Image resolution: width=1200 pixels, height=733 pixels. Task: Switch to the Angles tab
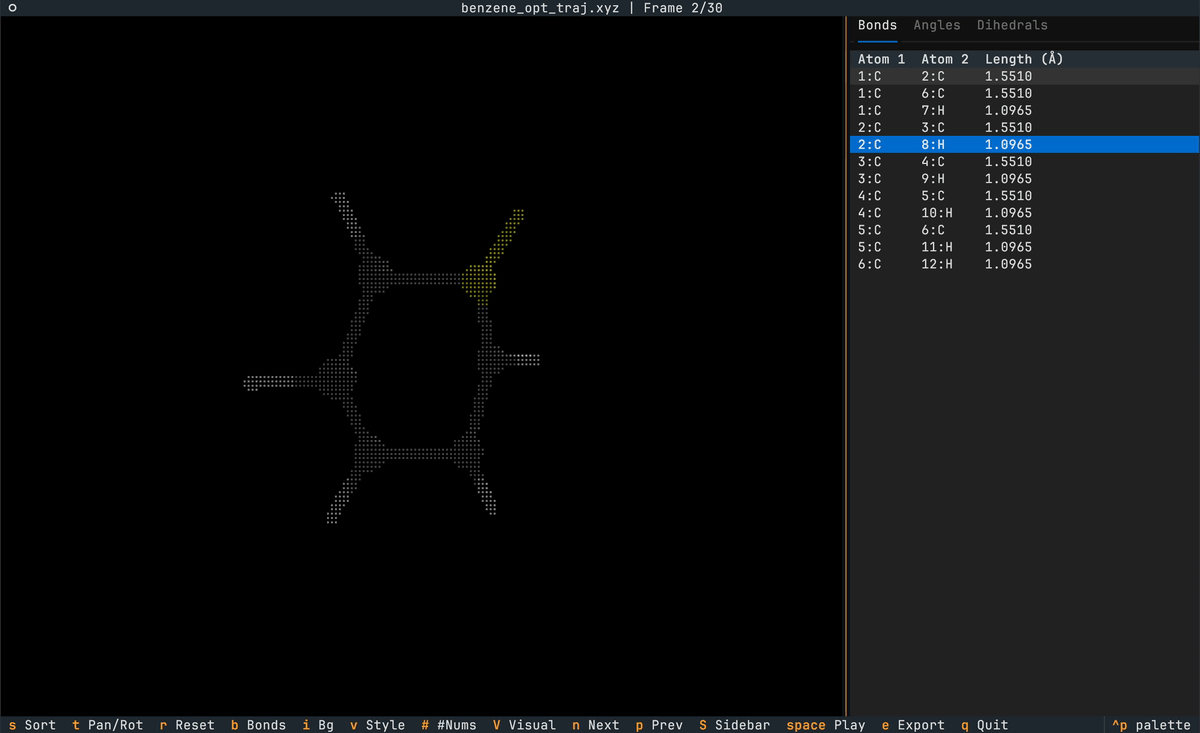(x=937, y=25)
